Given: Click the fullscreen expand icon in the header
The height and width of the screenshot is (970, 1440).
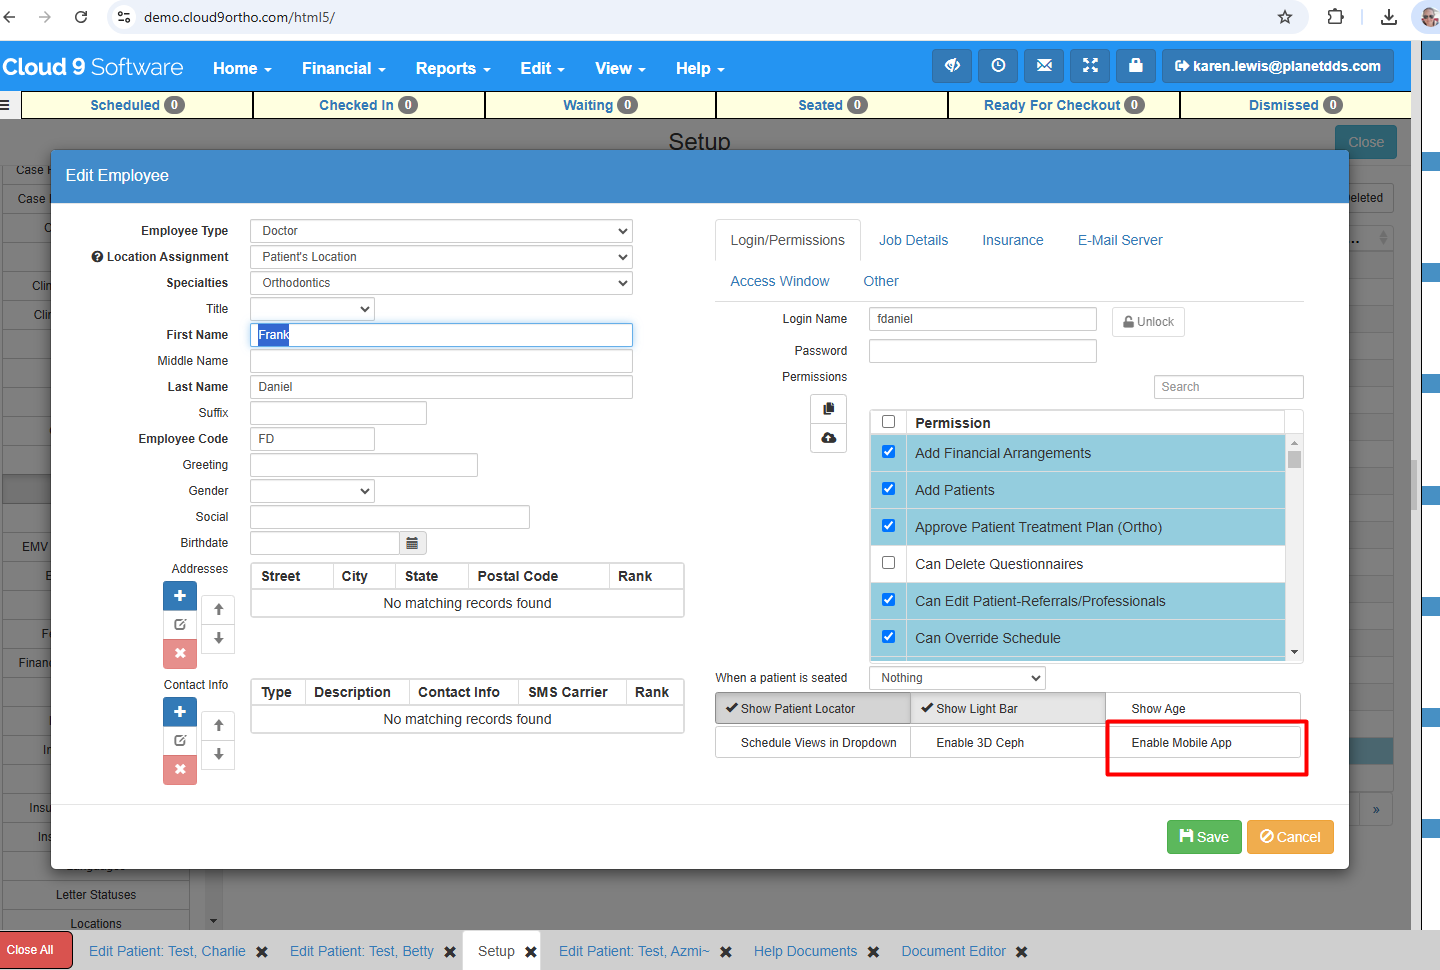Looking at the screenshot, I should coord(1090,66).
